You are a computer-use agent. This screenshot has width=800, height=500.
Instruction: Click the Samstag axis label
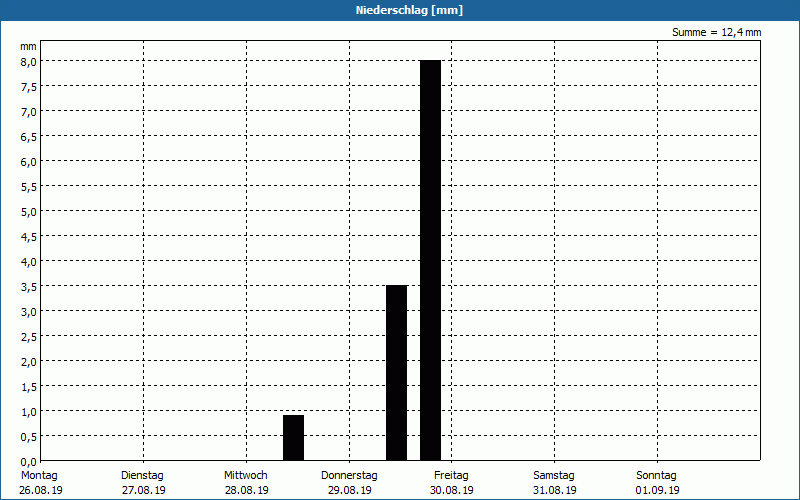click(x=554, y=475)
